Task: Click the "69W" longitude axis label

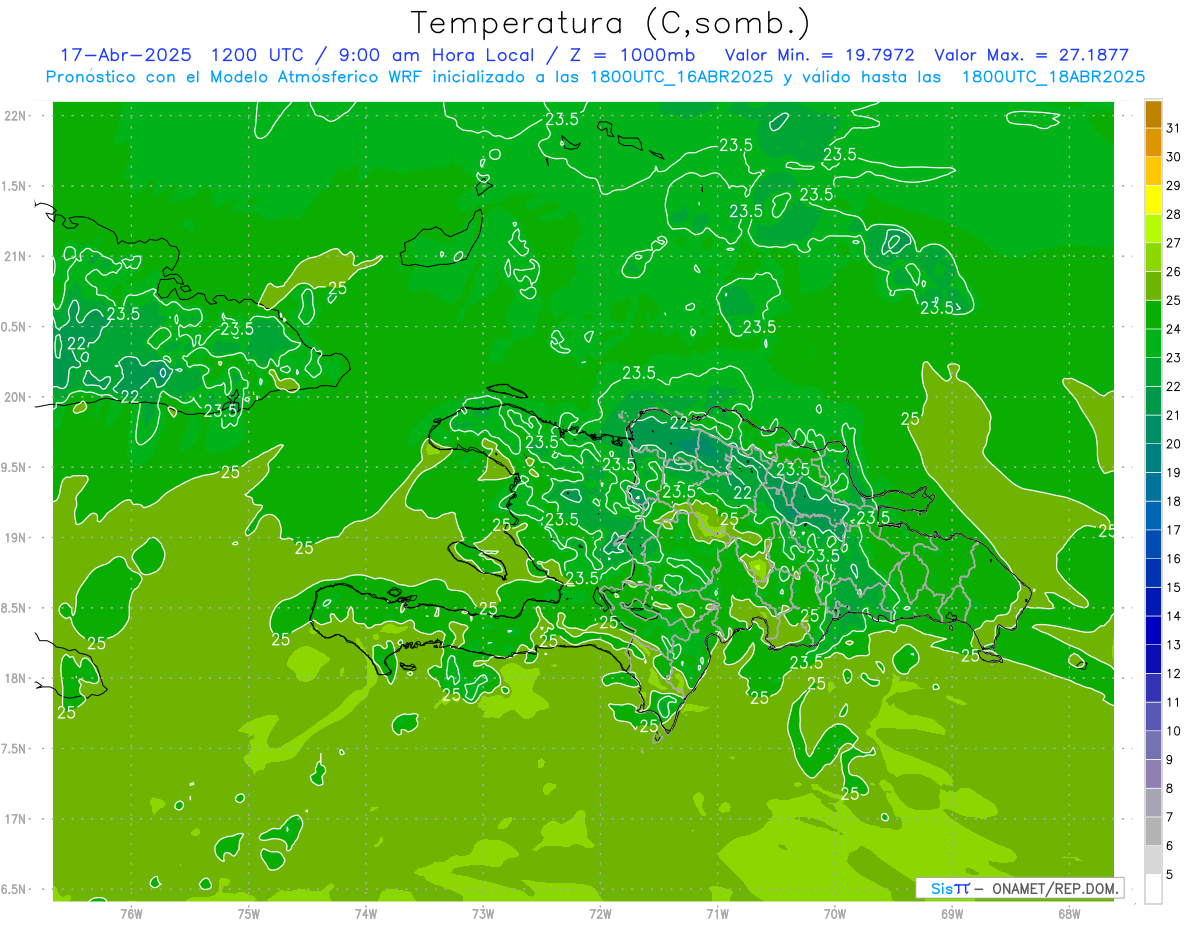Action: point(952,912)
